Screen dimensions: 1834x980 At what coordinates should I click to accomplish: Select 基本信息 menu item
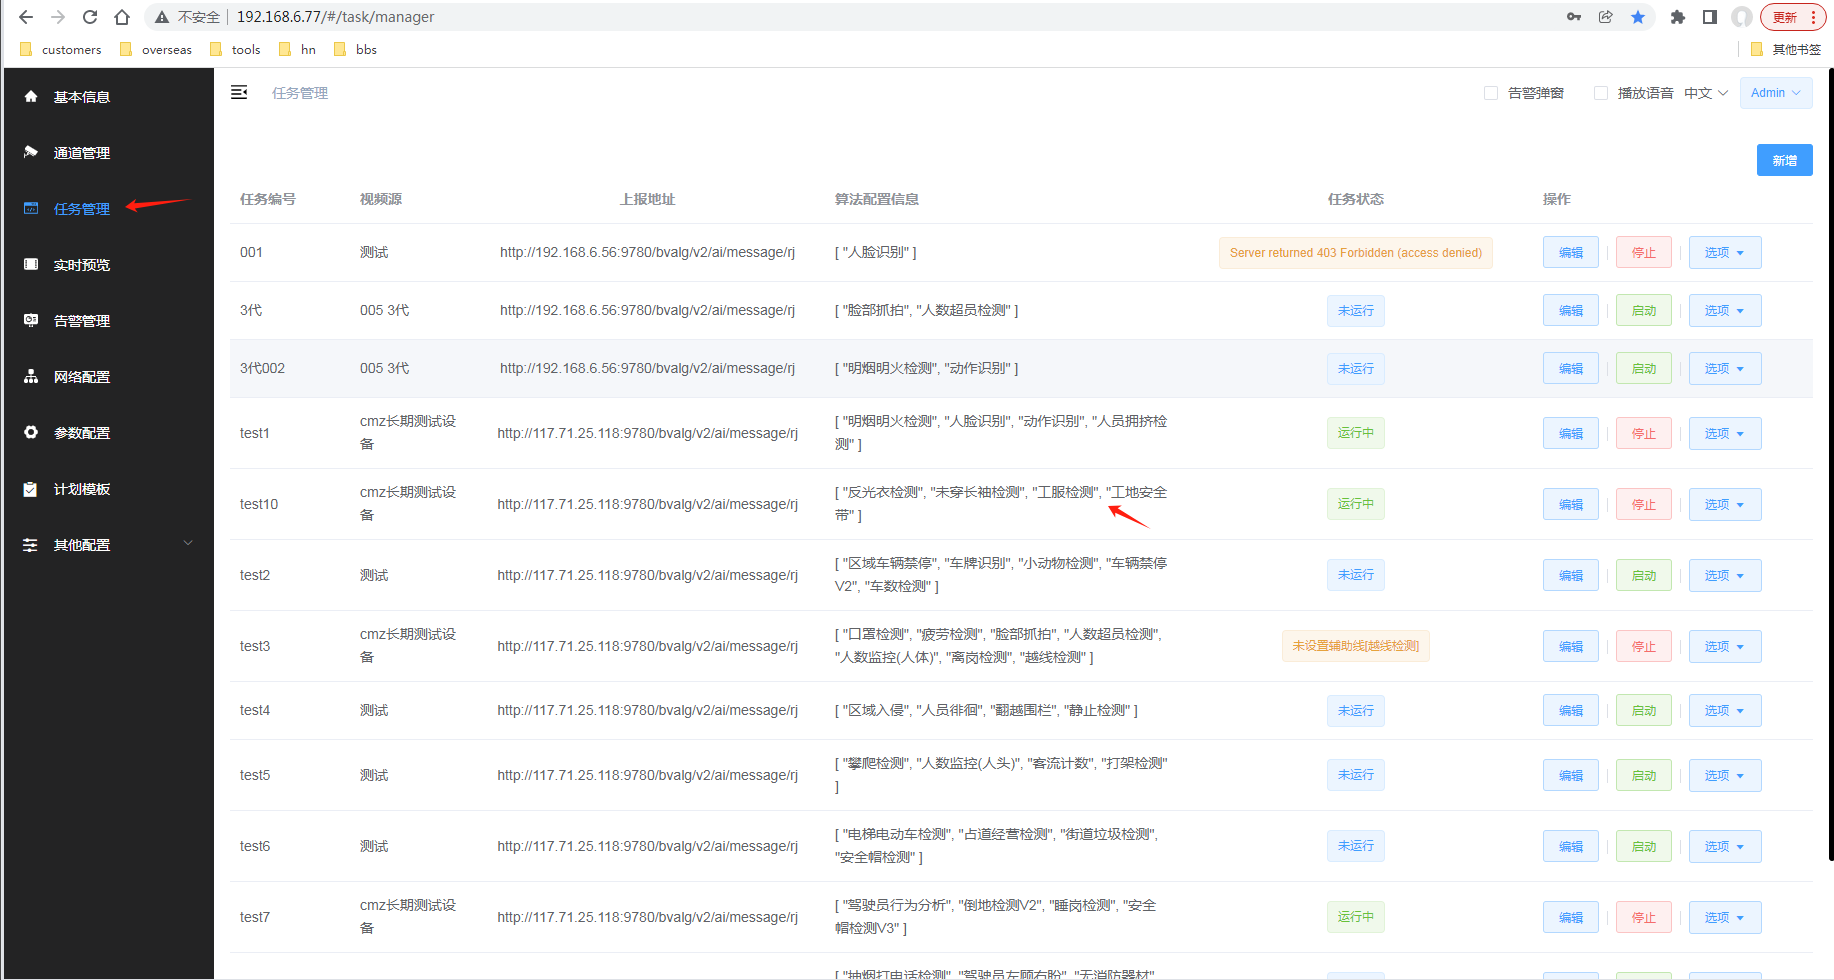coord(108,96)
